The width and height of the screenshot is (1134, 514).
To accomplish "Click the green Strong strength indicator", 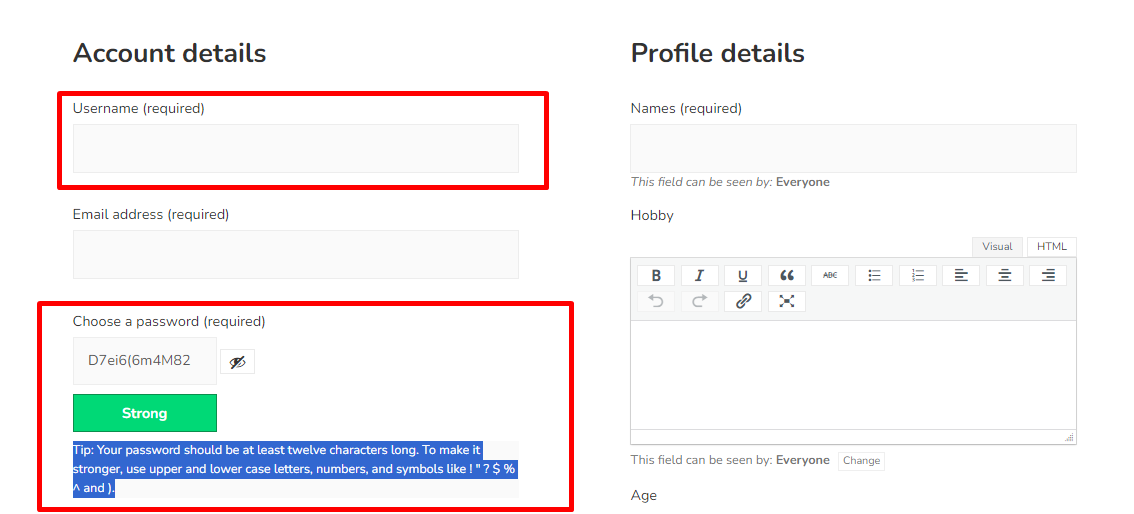I will click(145, 414).
